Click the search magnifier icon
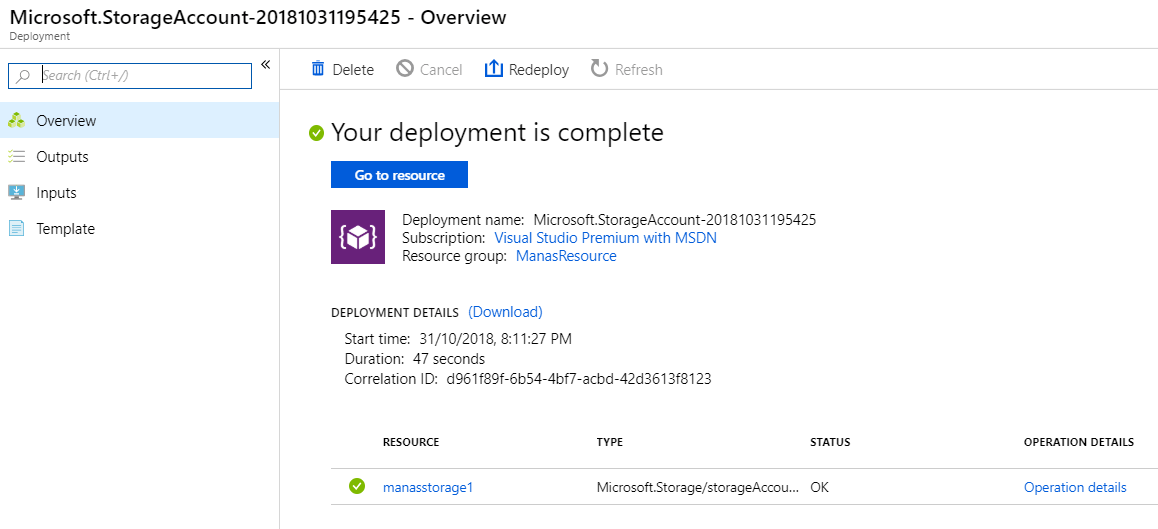1158x529 pixels. (x=24, y=75)
